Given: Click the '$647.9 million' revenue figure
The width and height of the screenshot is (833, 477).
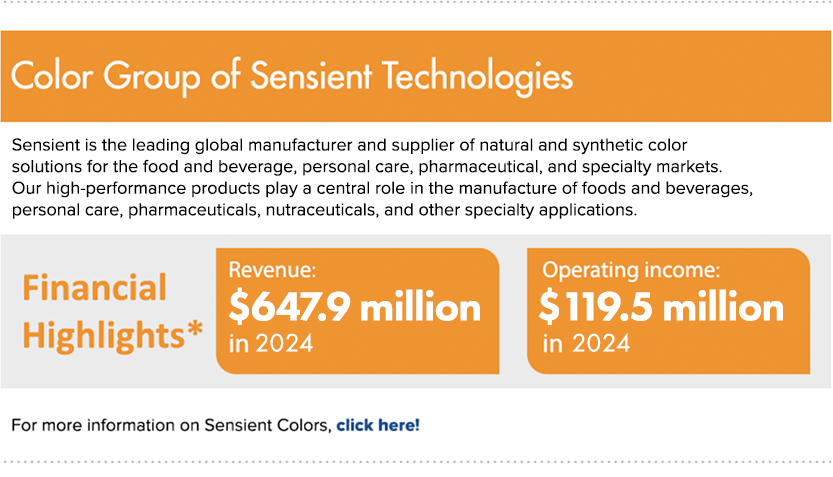Looking at the screenshot, I should [355, 307].
